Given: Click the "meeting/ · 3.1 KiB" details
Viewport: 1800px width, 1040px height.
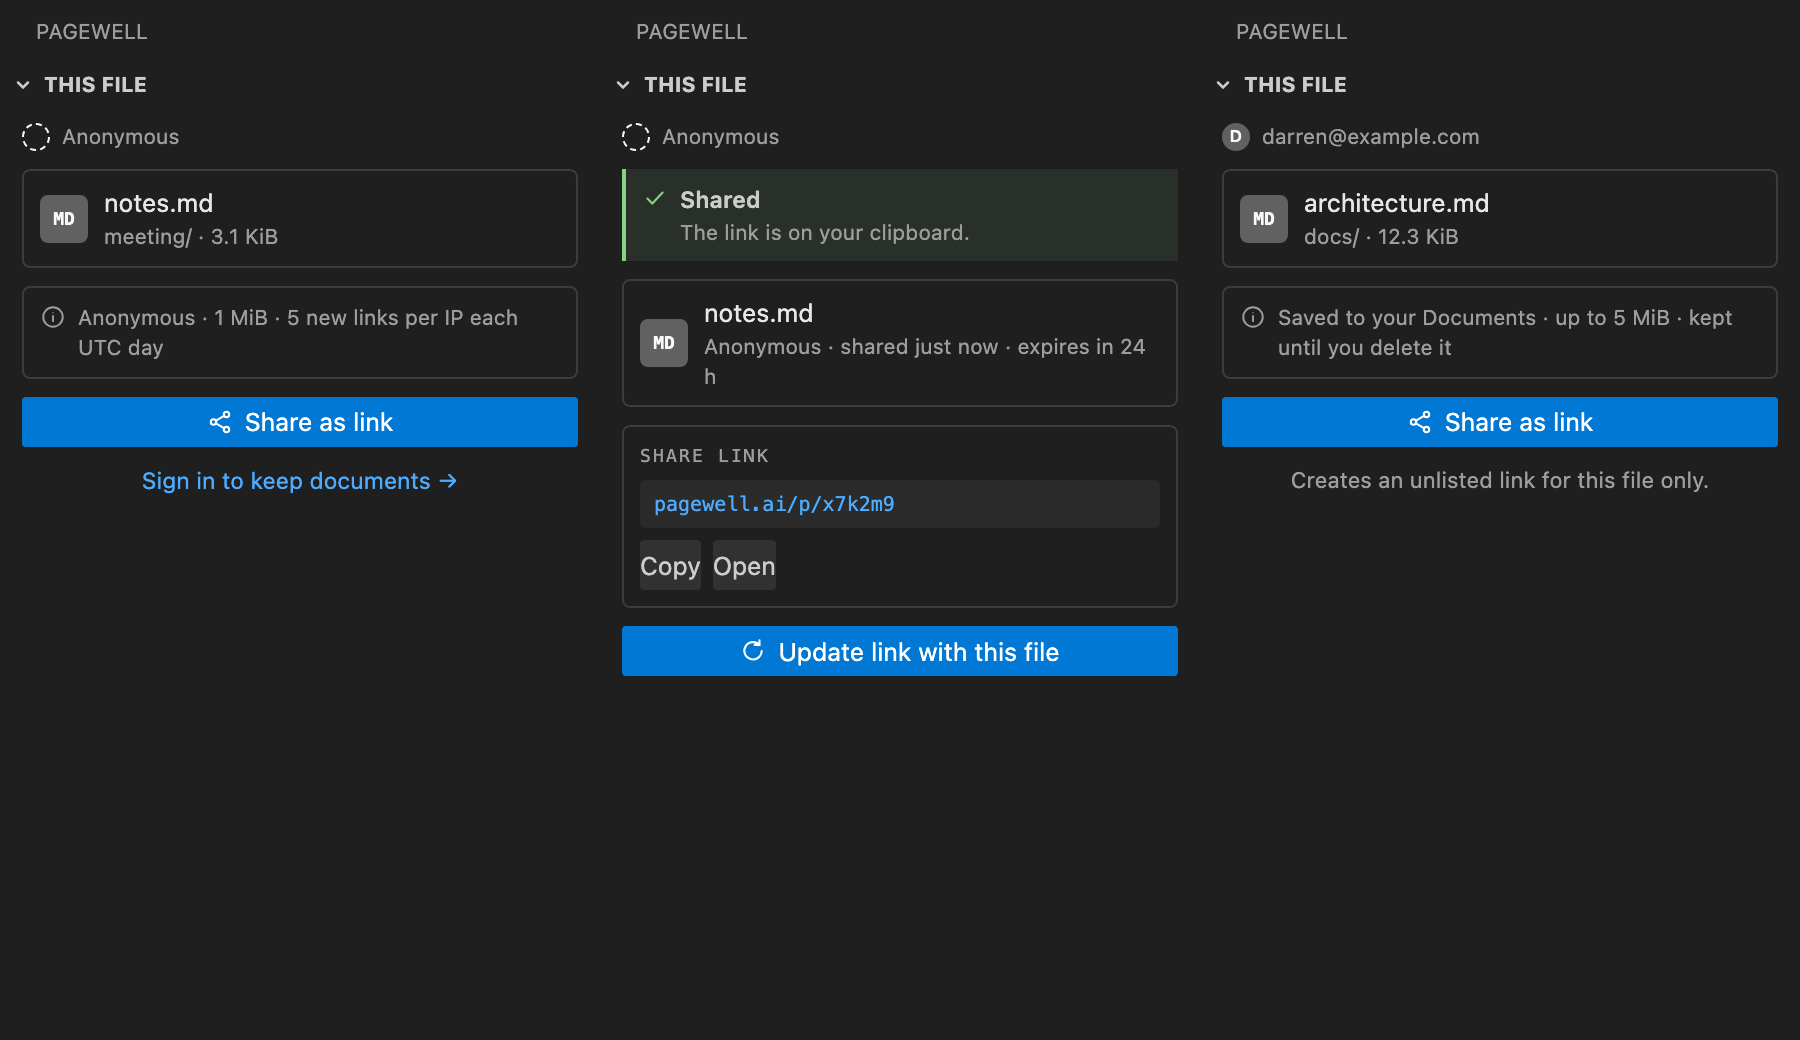Looking at the screenshot, I should point(191,237).
